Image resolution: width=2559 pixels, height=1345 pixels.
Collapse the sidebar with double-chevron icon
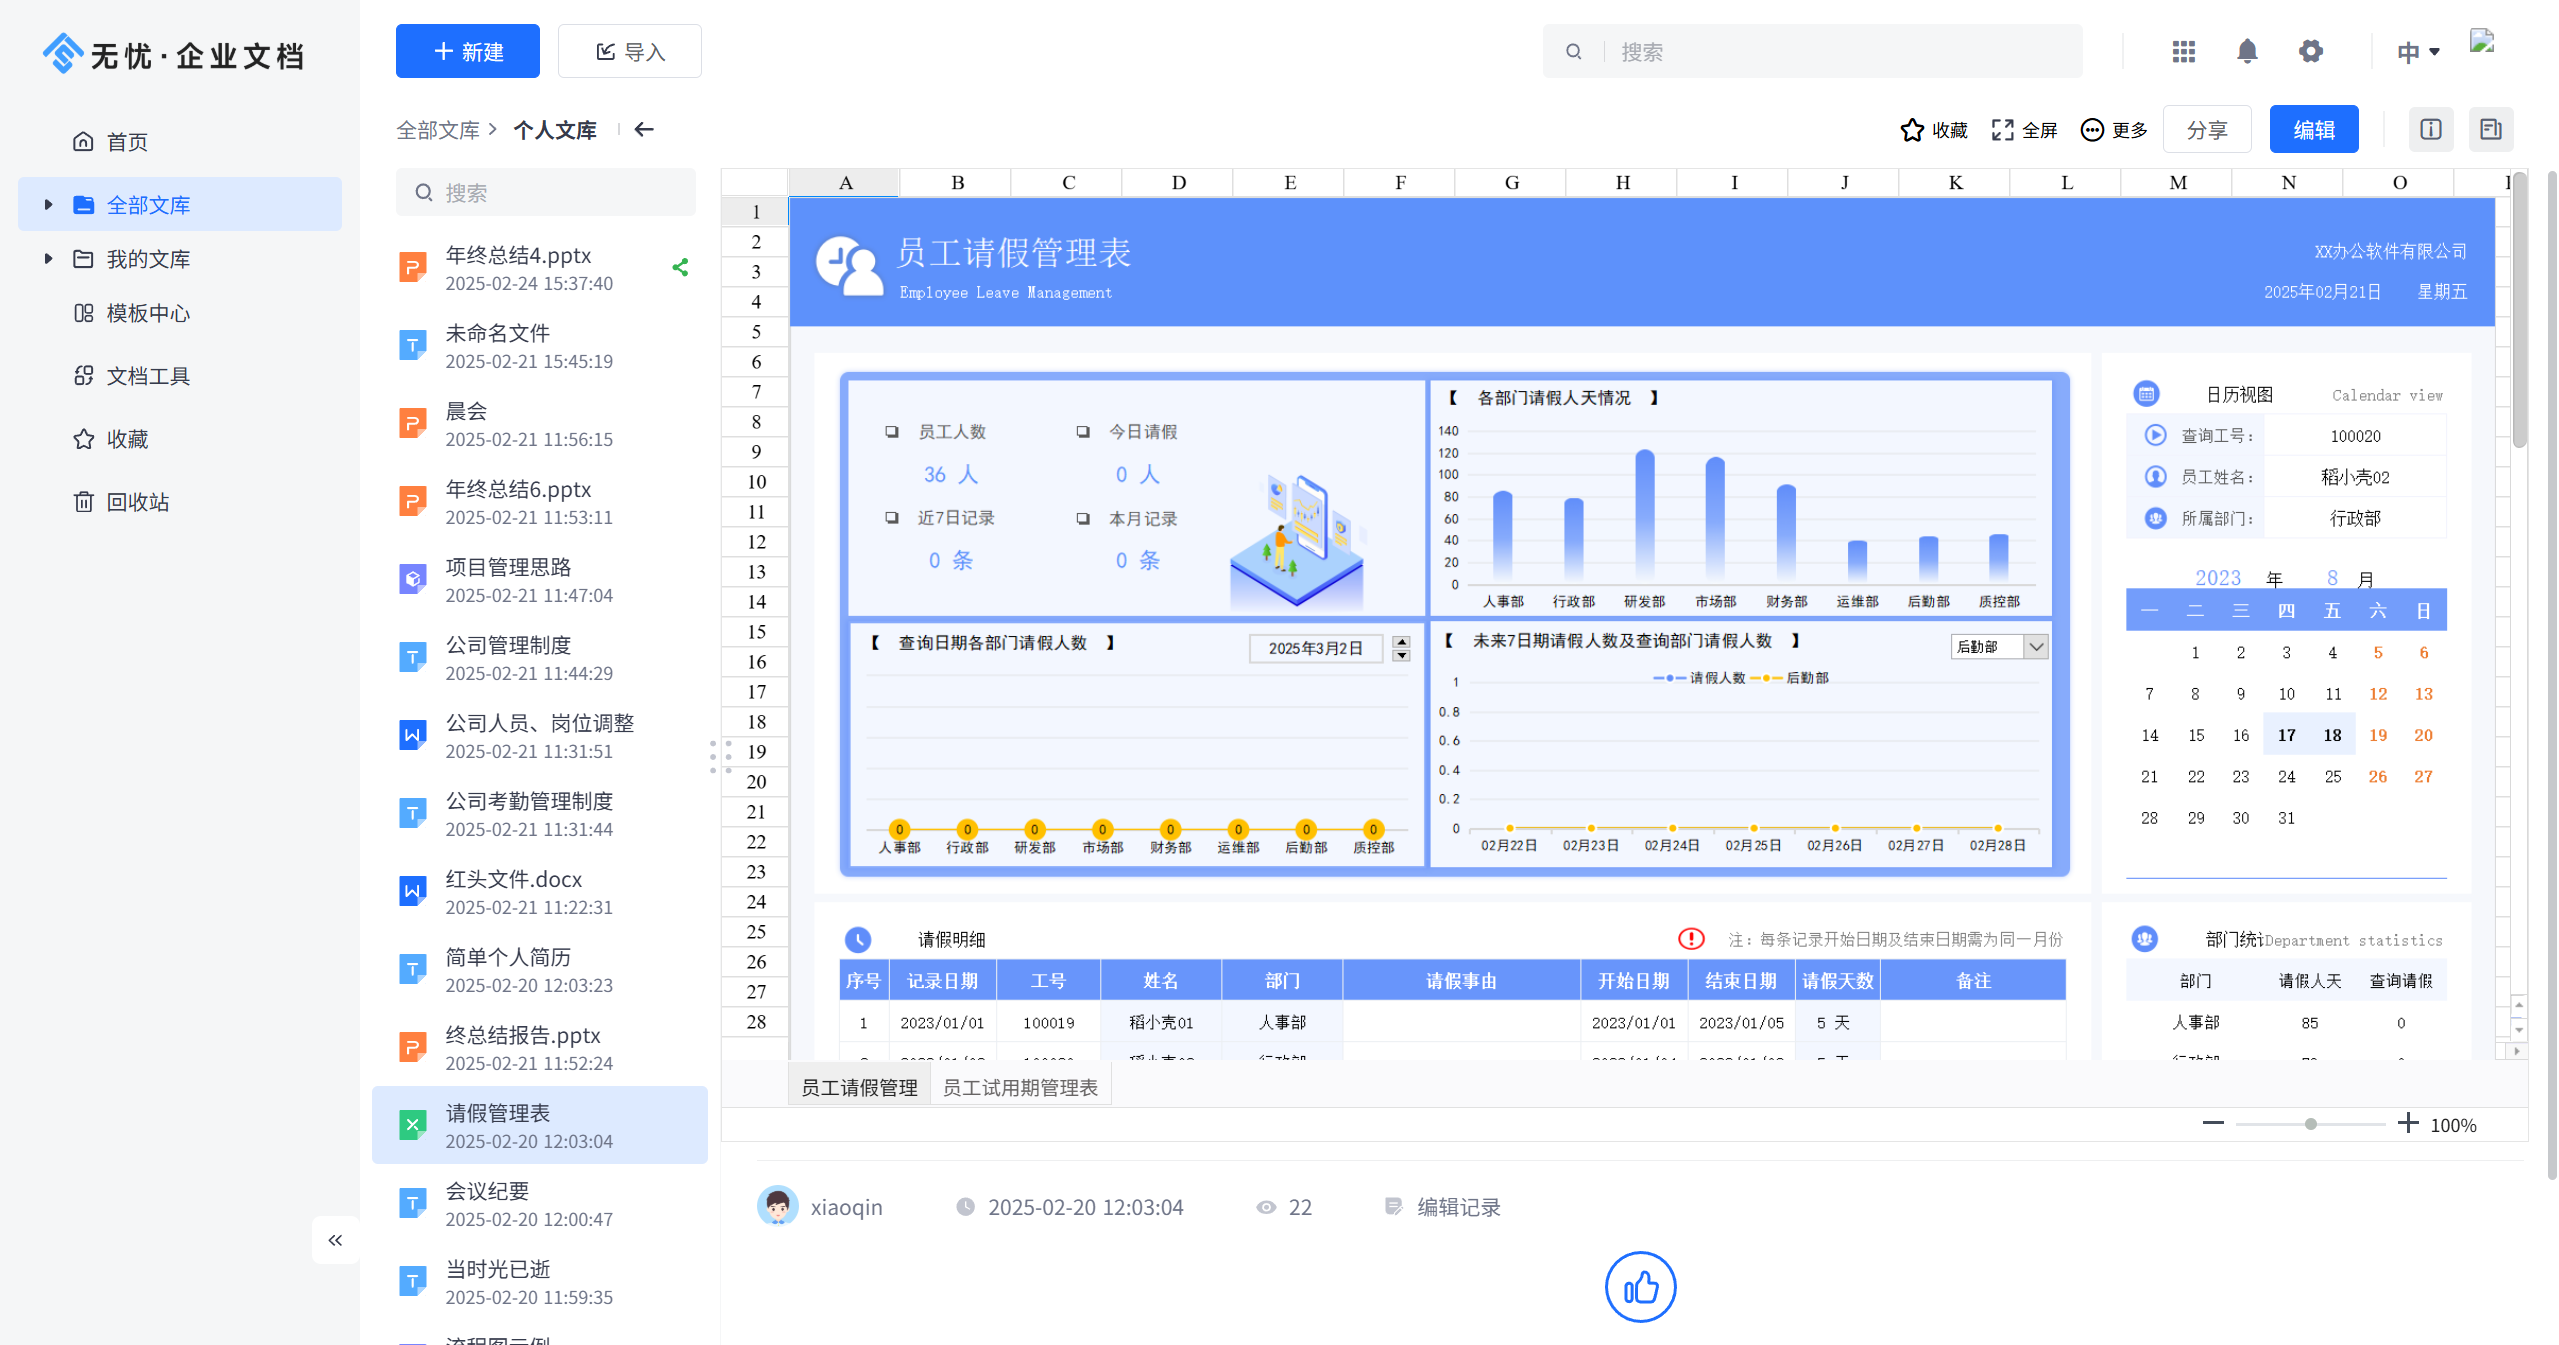[x=335, y=1240]
